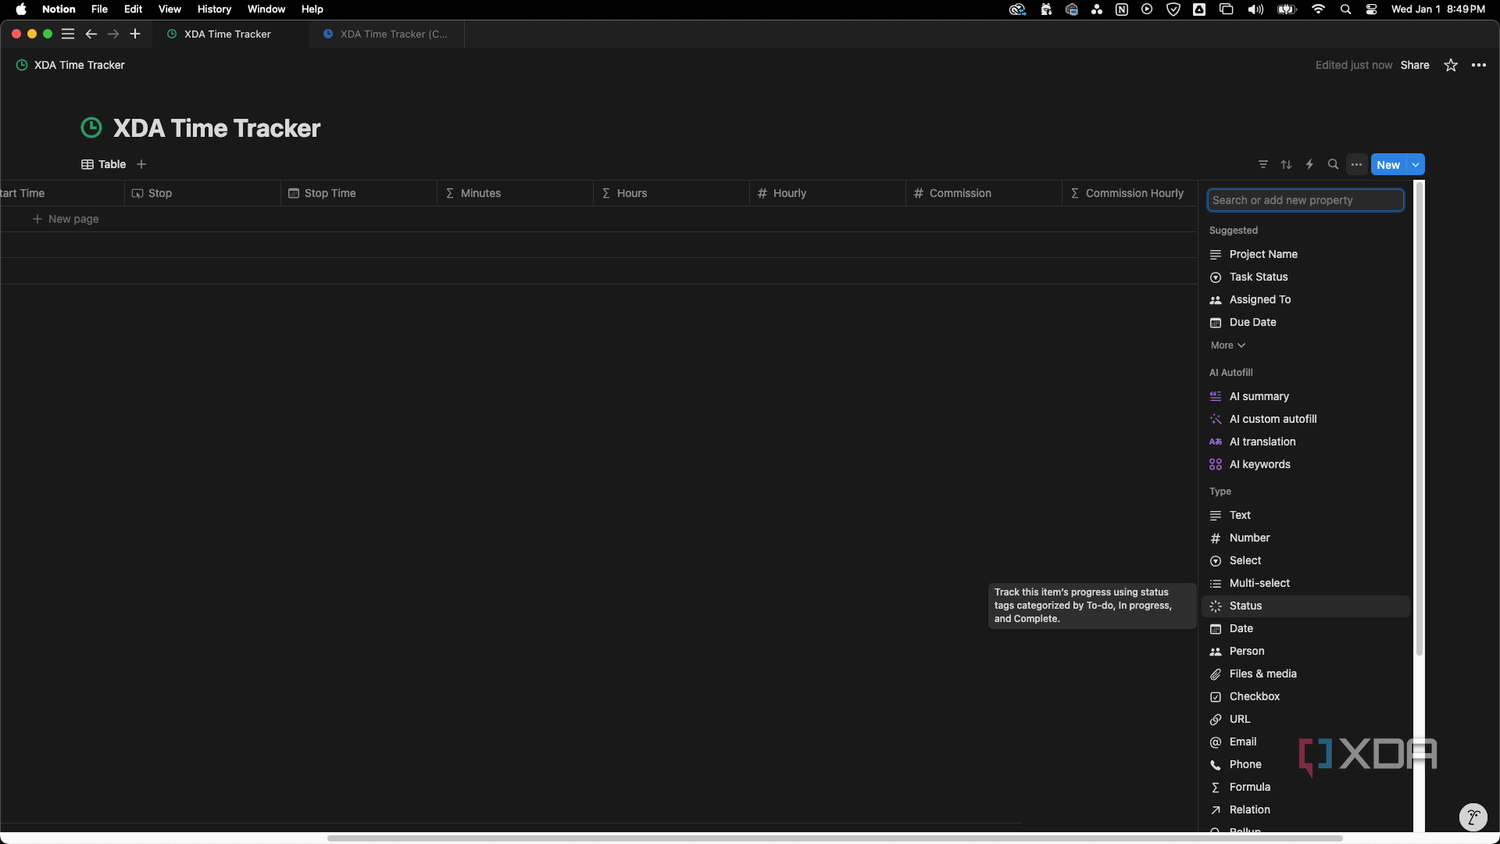Choose the URL property type
1500x844 pixels.
click(1305, 719)
